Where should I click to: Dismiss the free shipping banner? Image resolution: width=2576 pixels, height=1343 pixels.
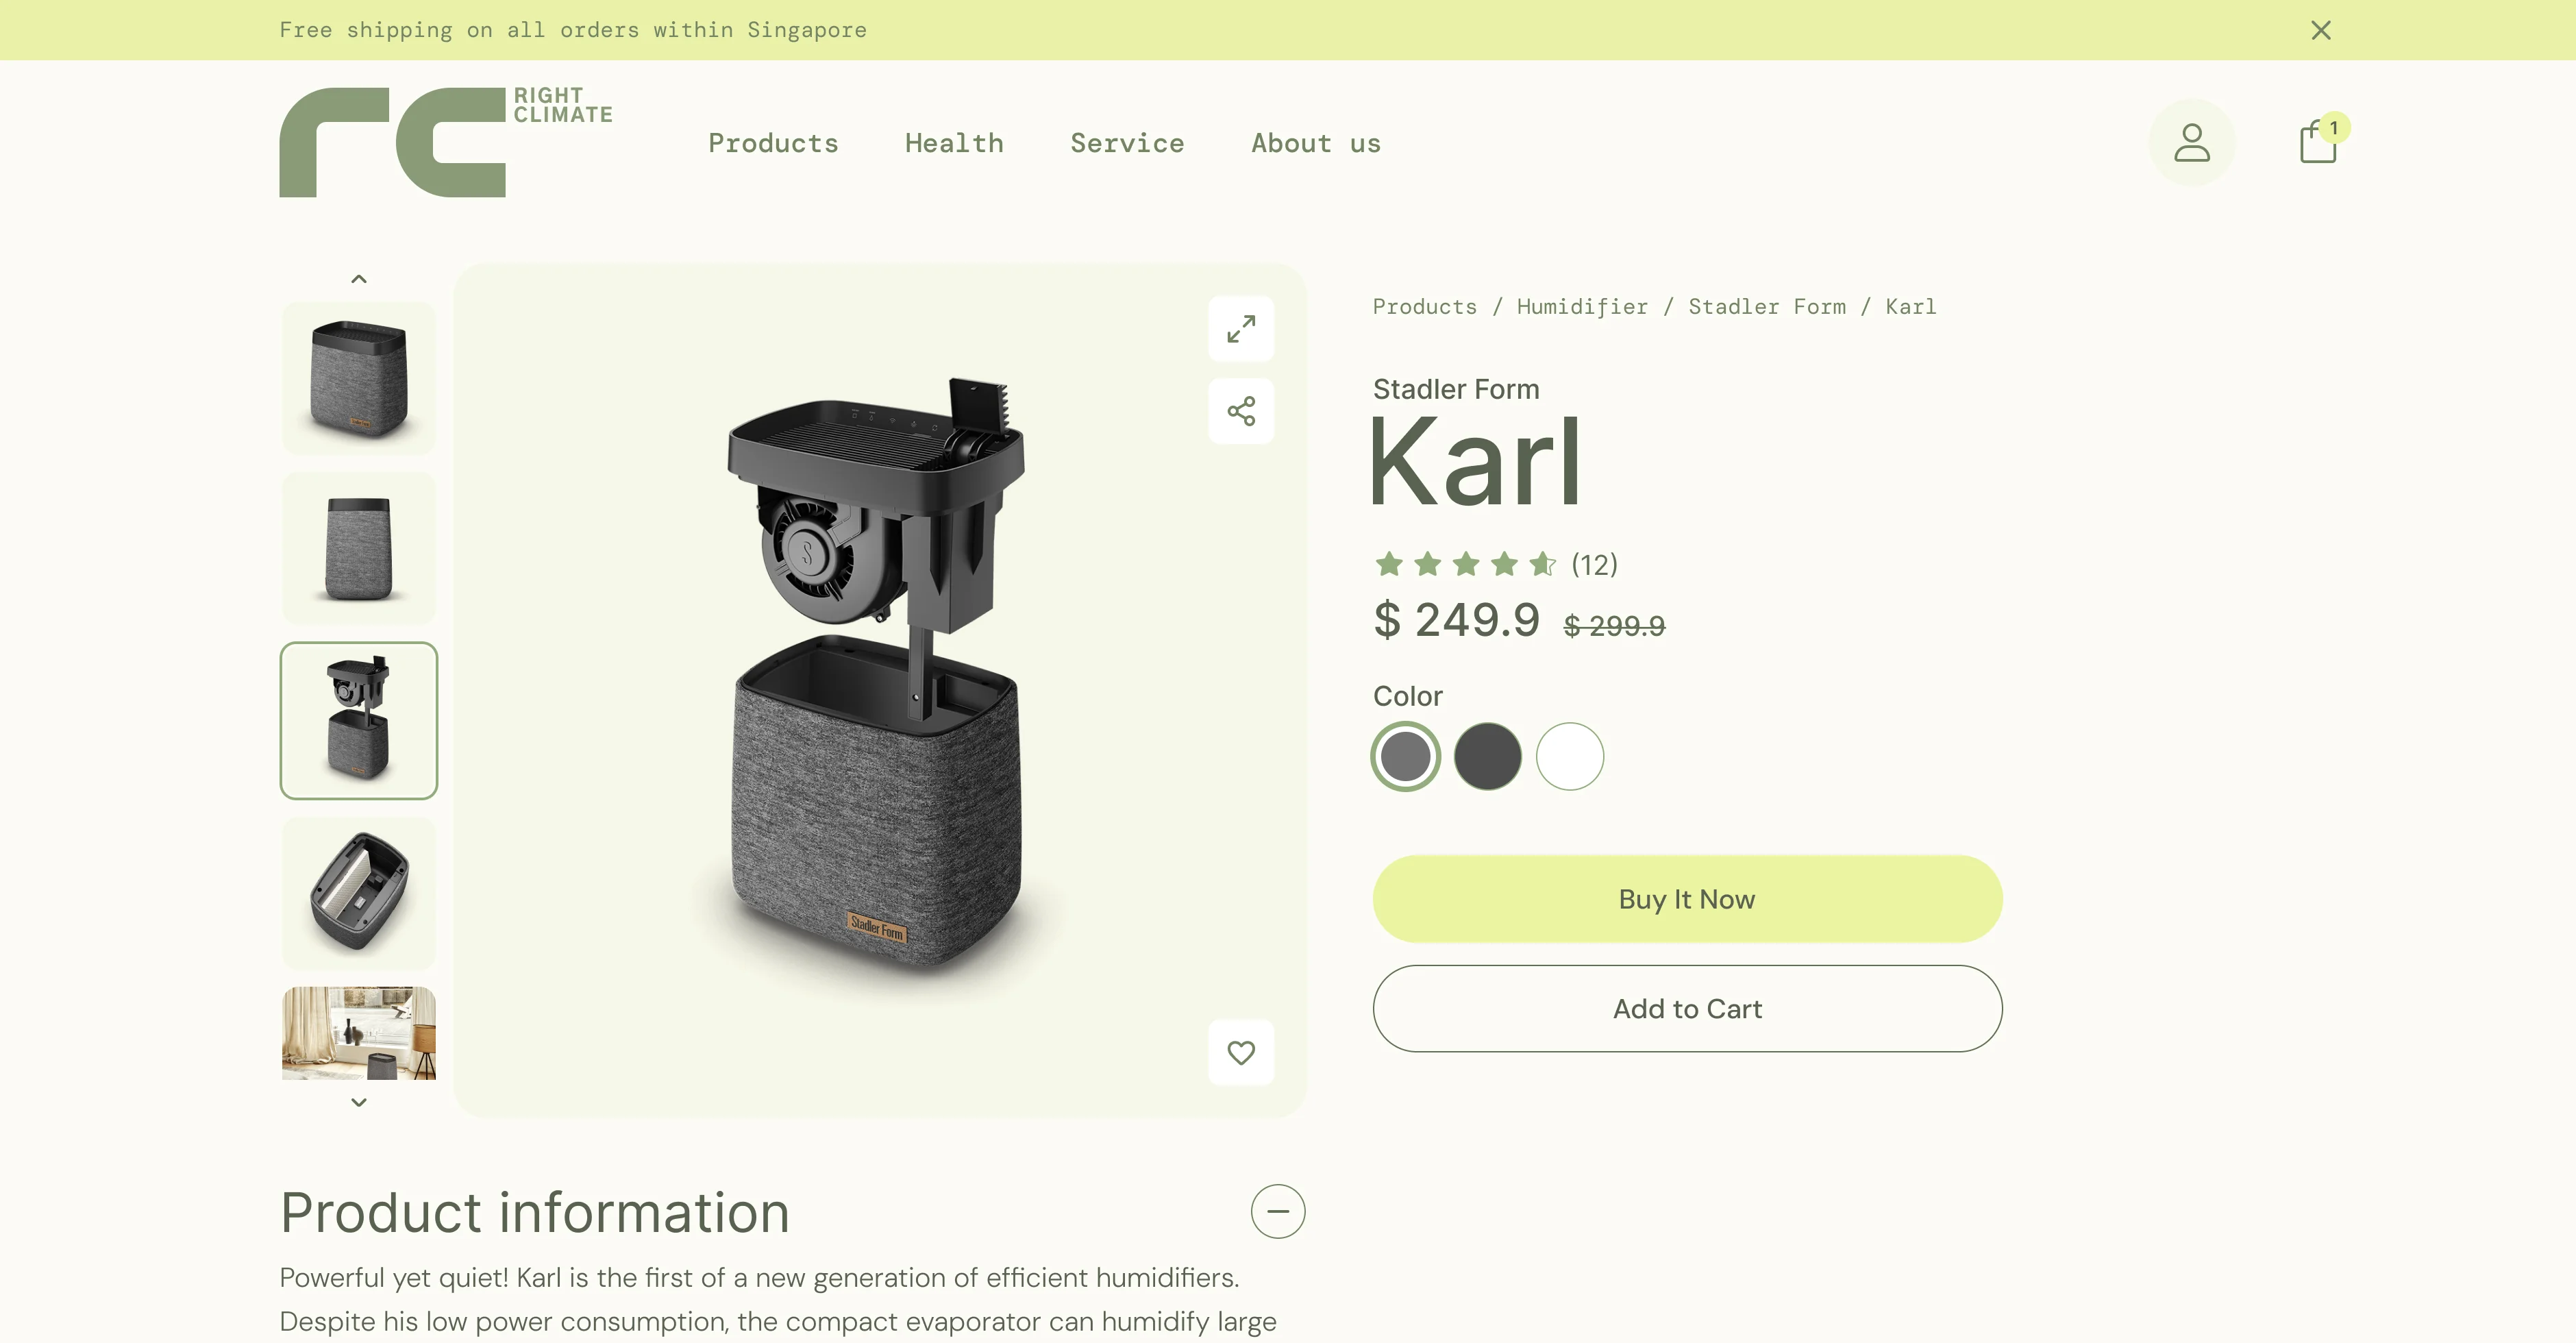click(2321, 30)
